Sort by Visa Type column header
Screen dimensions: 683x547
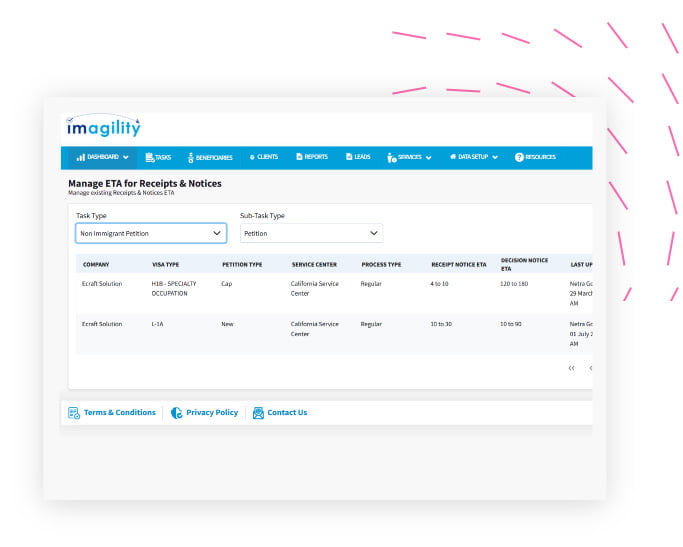[x=165, y=264]
